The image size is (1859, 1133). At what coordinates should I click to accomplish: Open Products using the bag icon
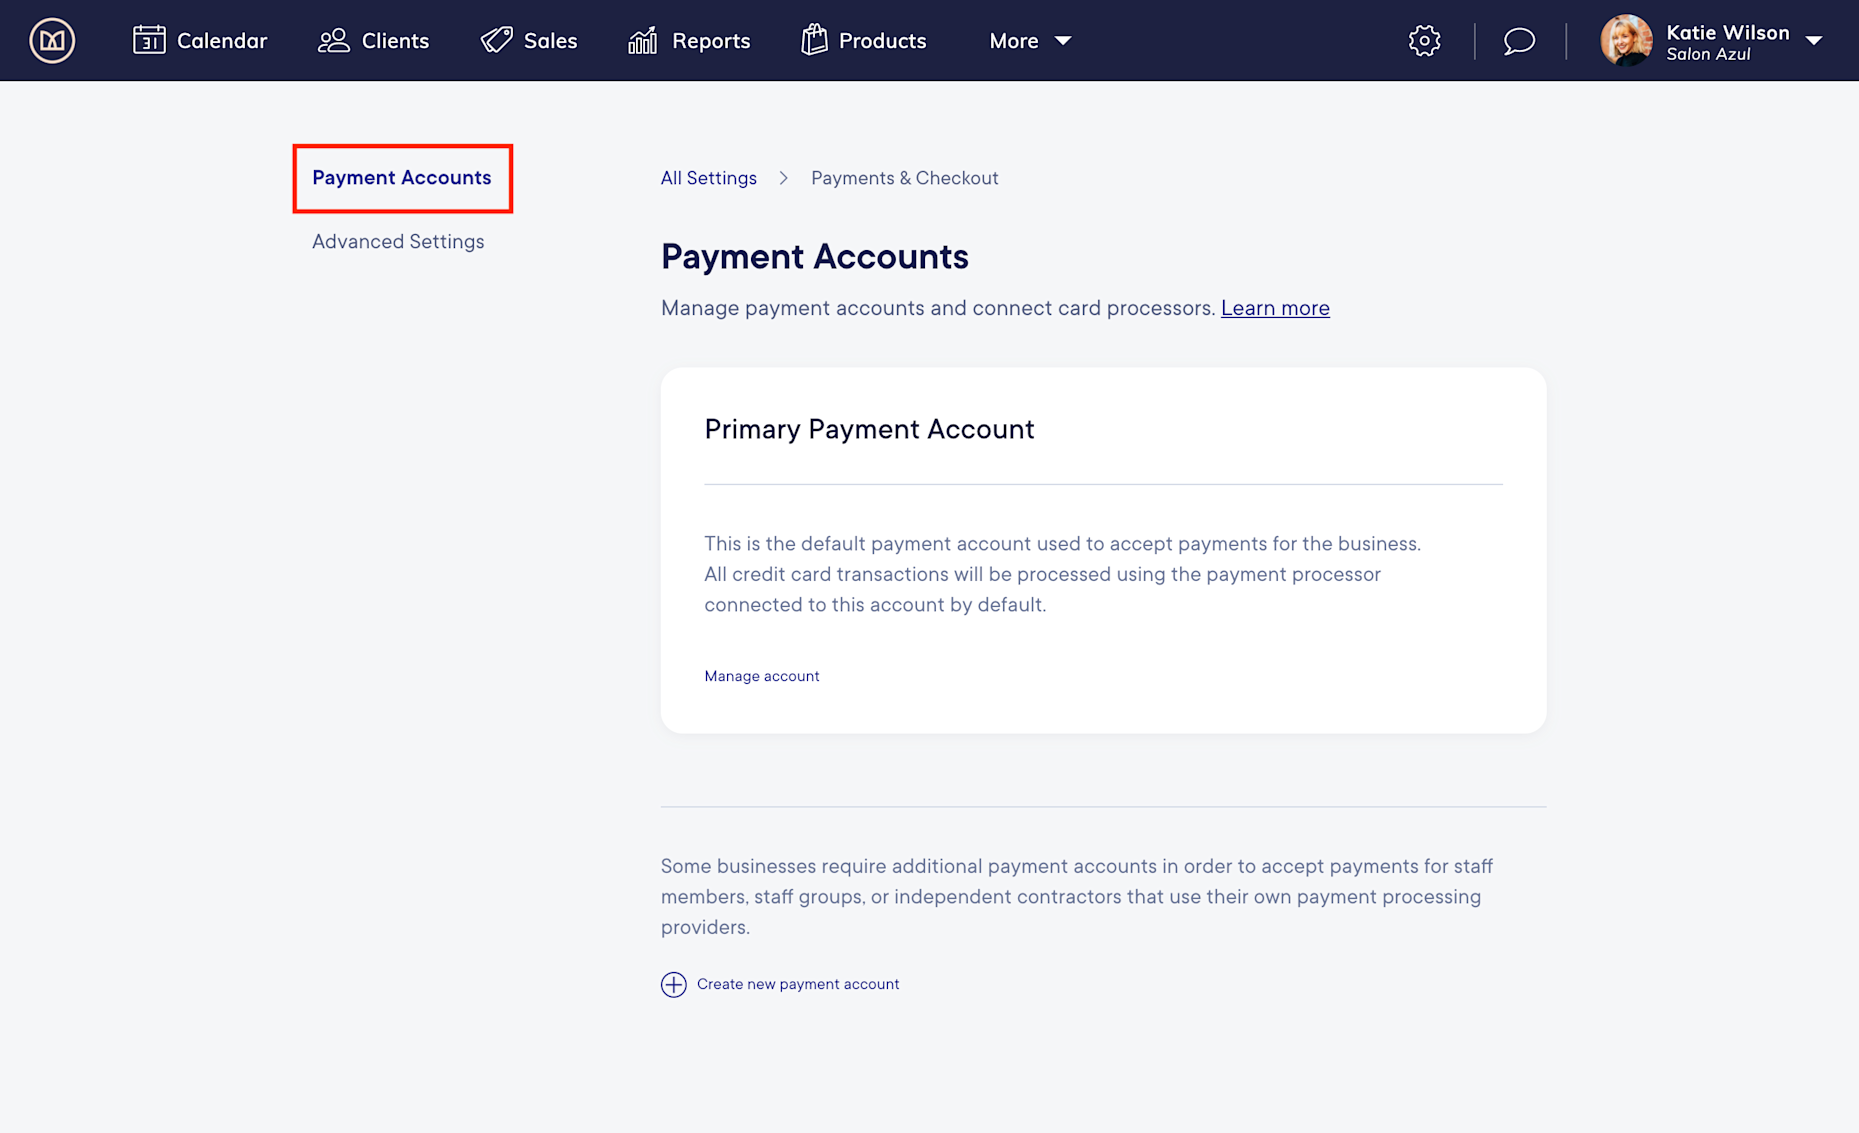point(815,40)
